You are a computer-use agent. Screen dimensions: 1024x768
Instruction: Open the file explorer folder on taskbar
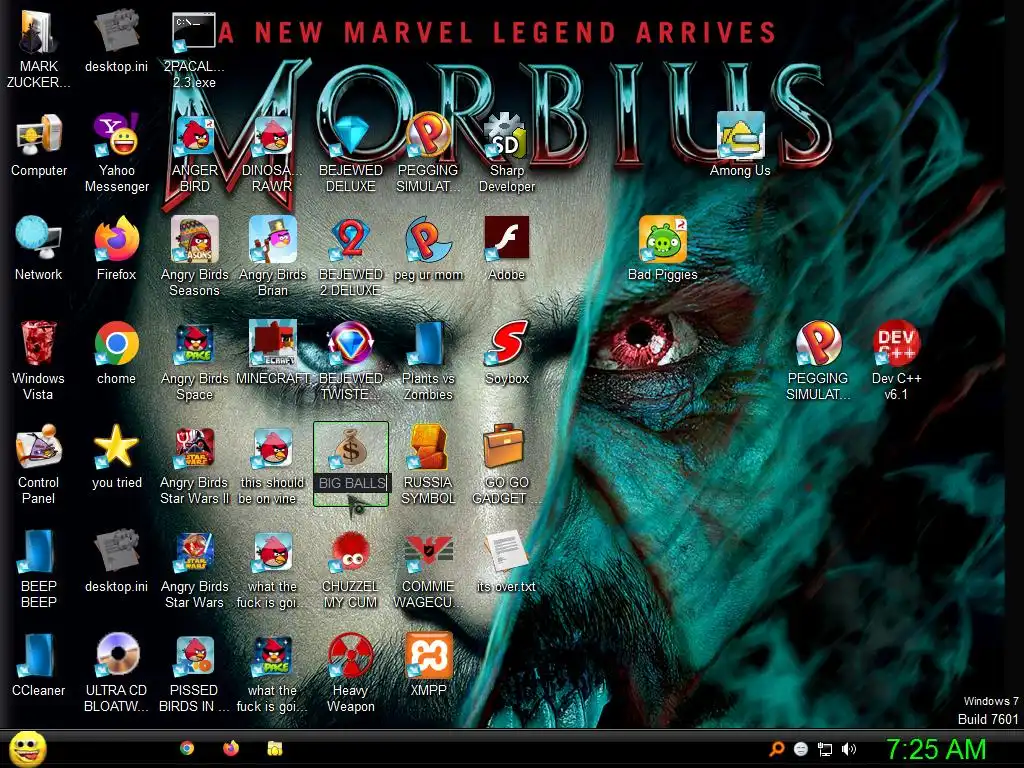[x=275, y=748]
